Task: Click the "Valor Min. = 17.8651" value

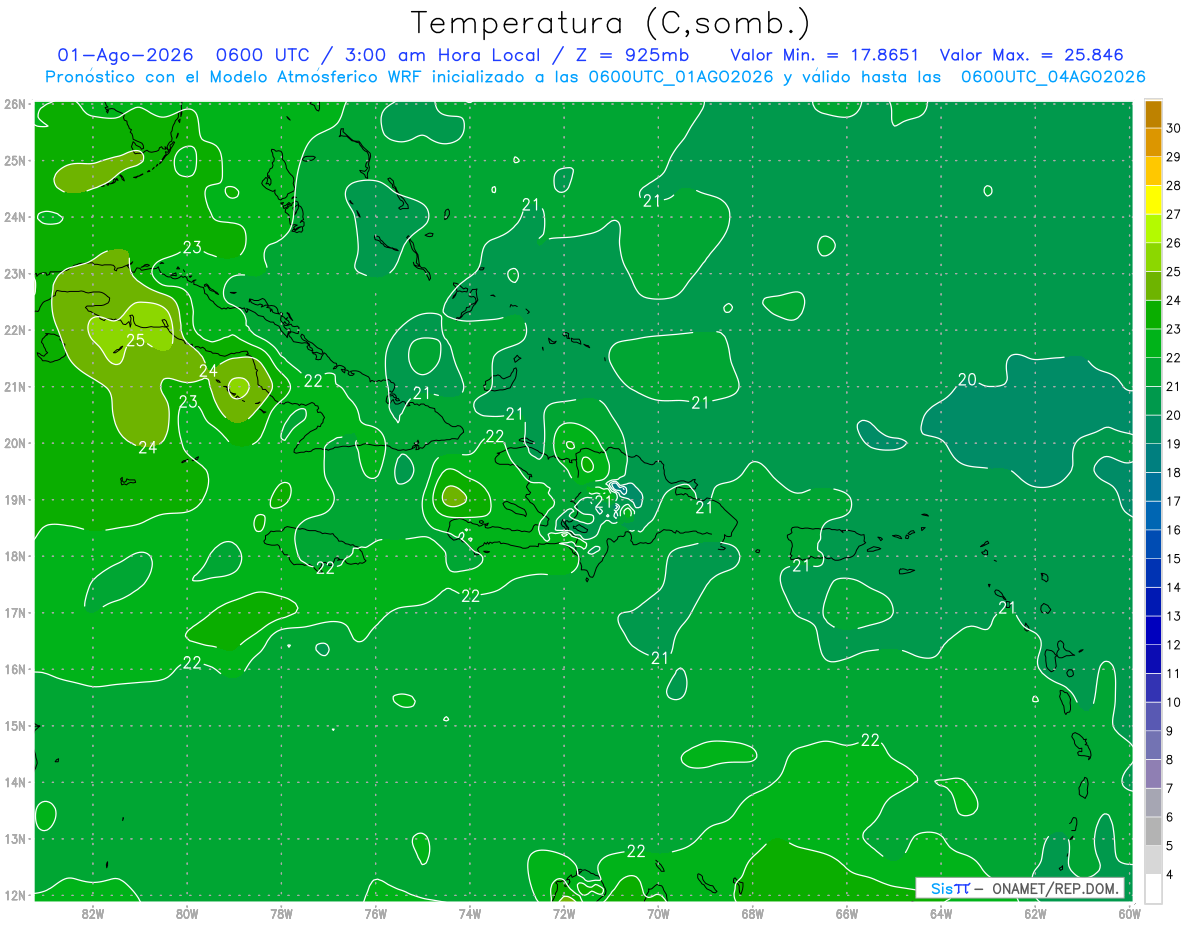Action: coord(825,55)
